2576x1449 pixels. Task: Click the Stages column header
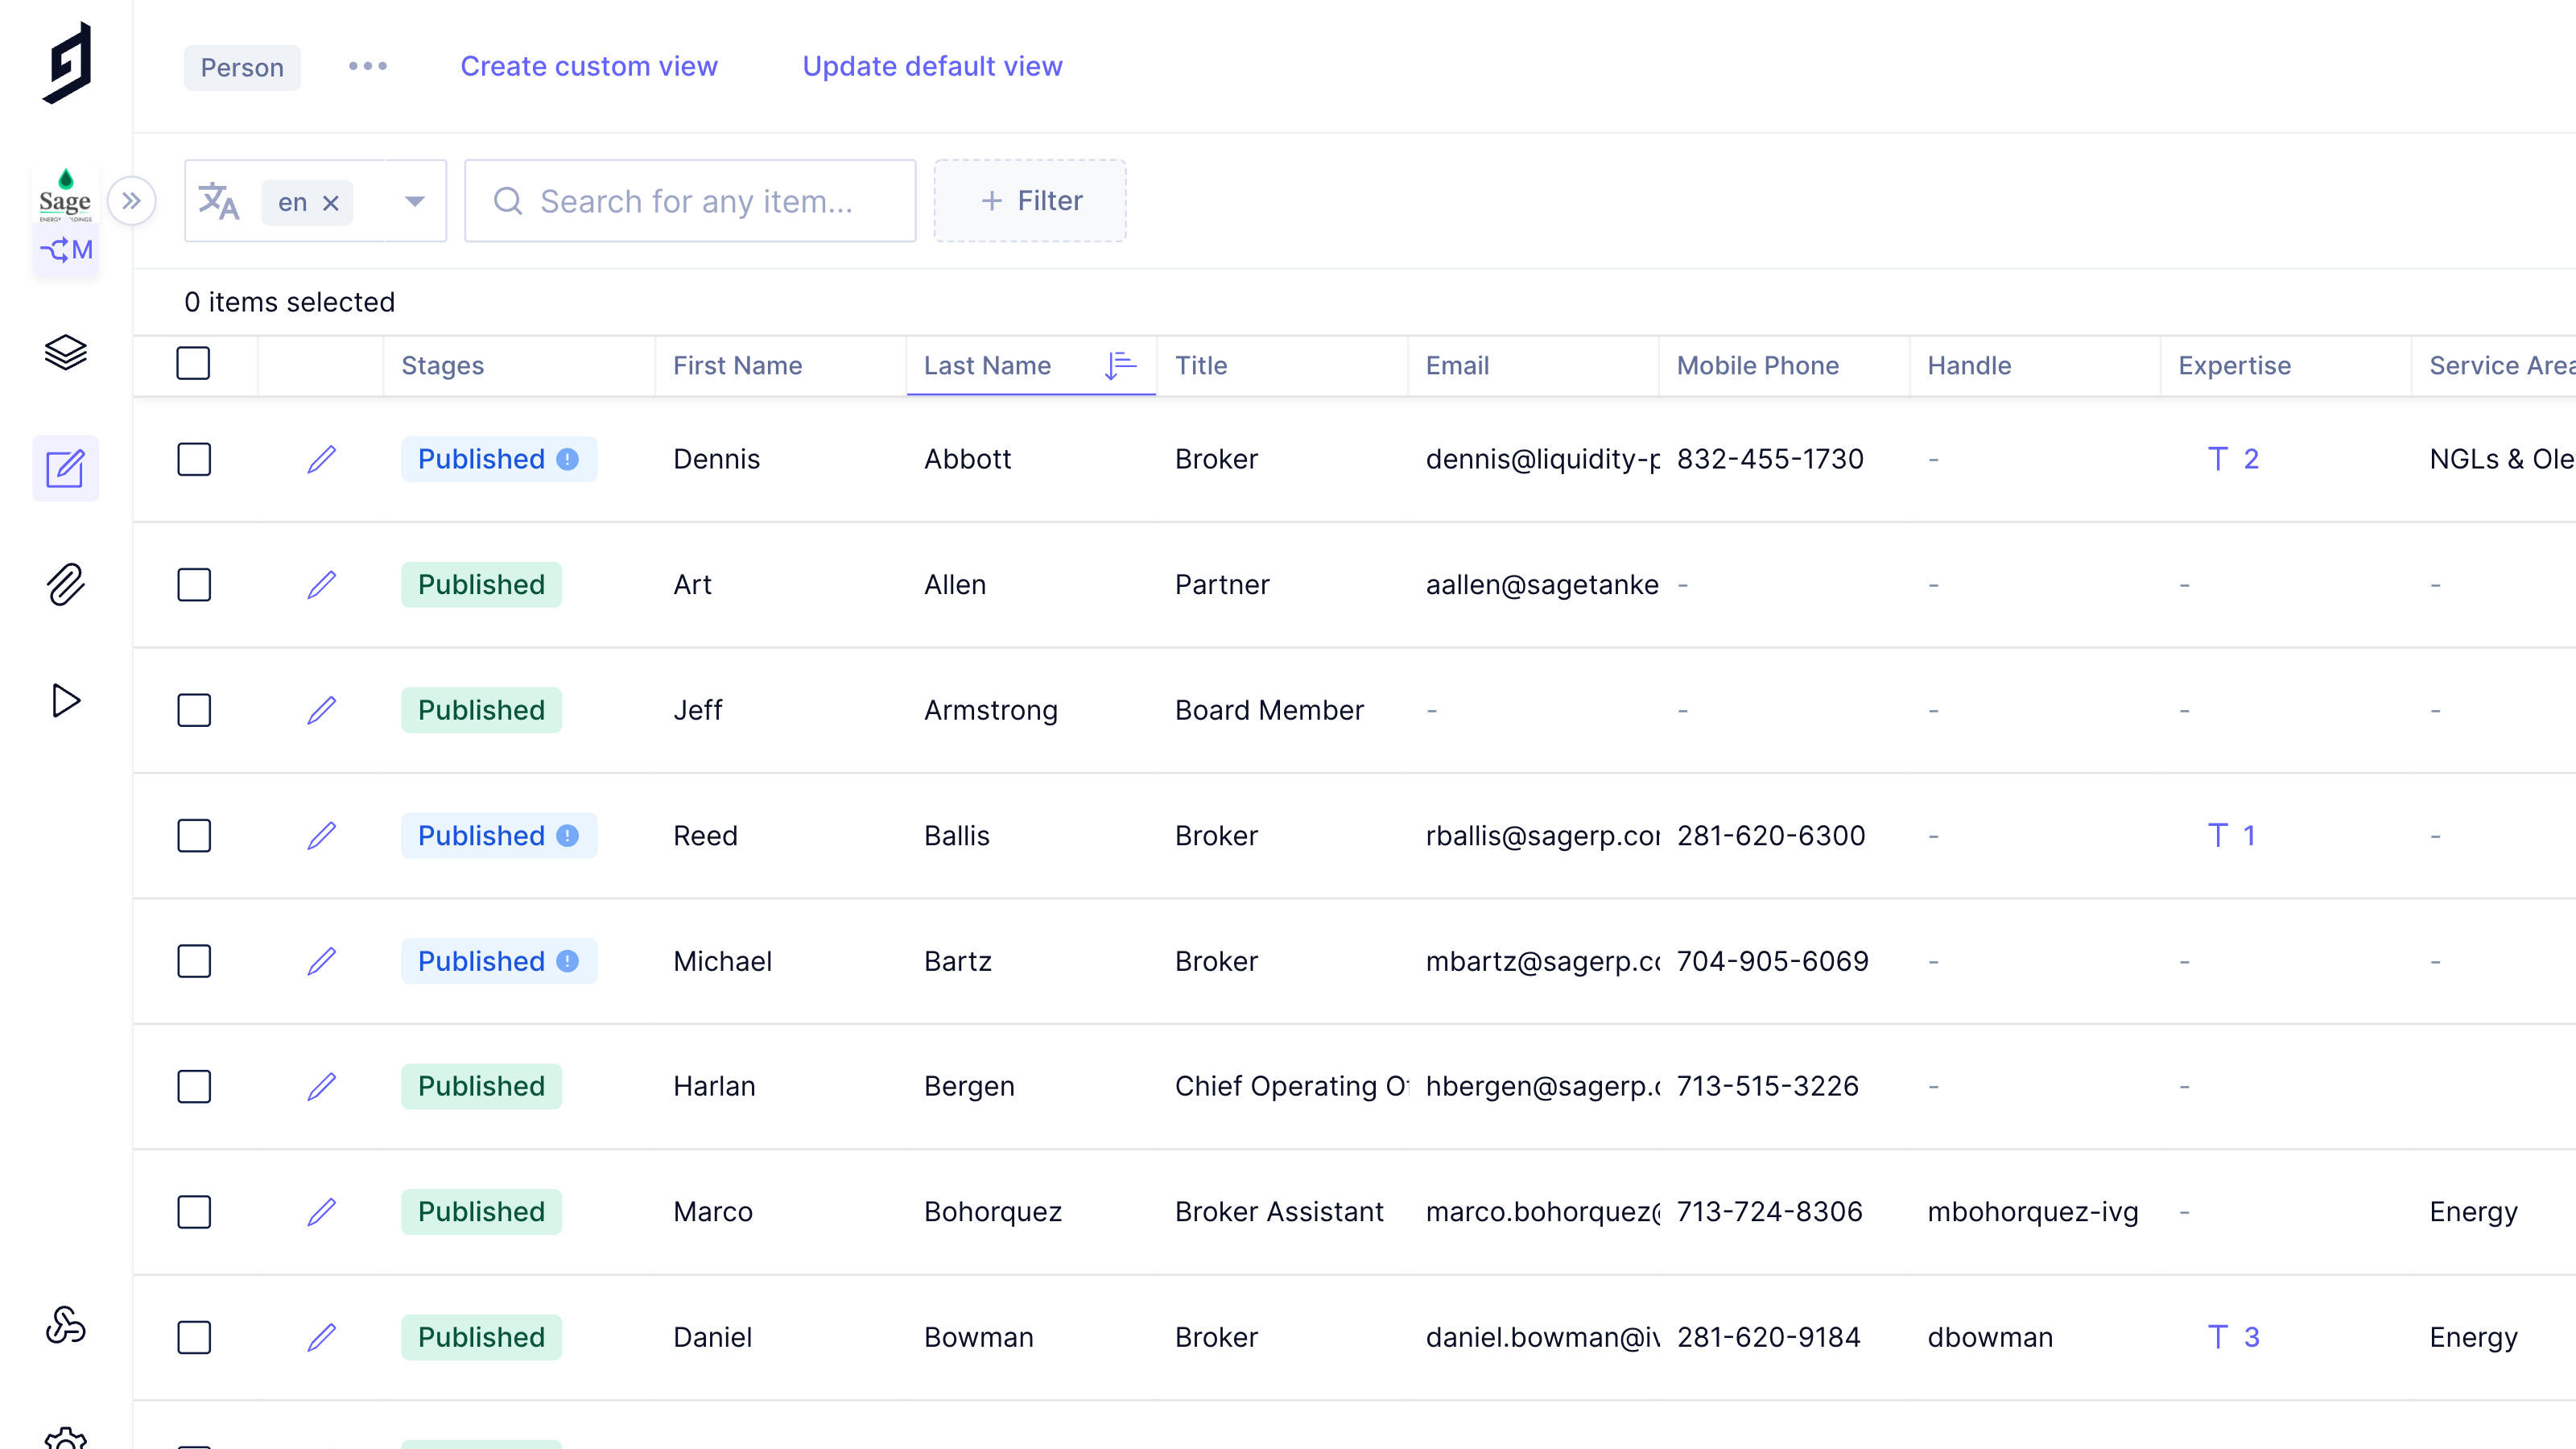tap(443, 365)
